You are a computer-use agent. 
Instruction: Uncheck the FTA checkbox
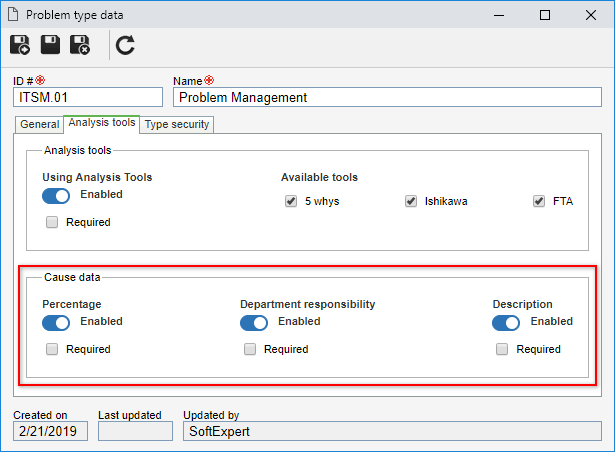[539, 201]
